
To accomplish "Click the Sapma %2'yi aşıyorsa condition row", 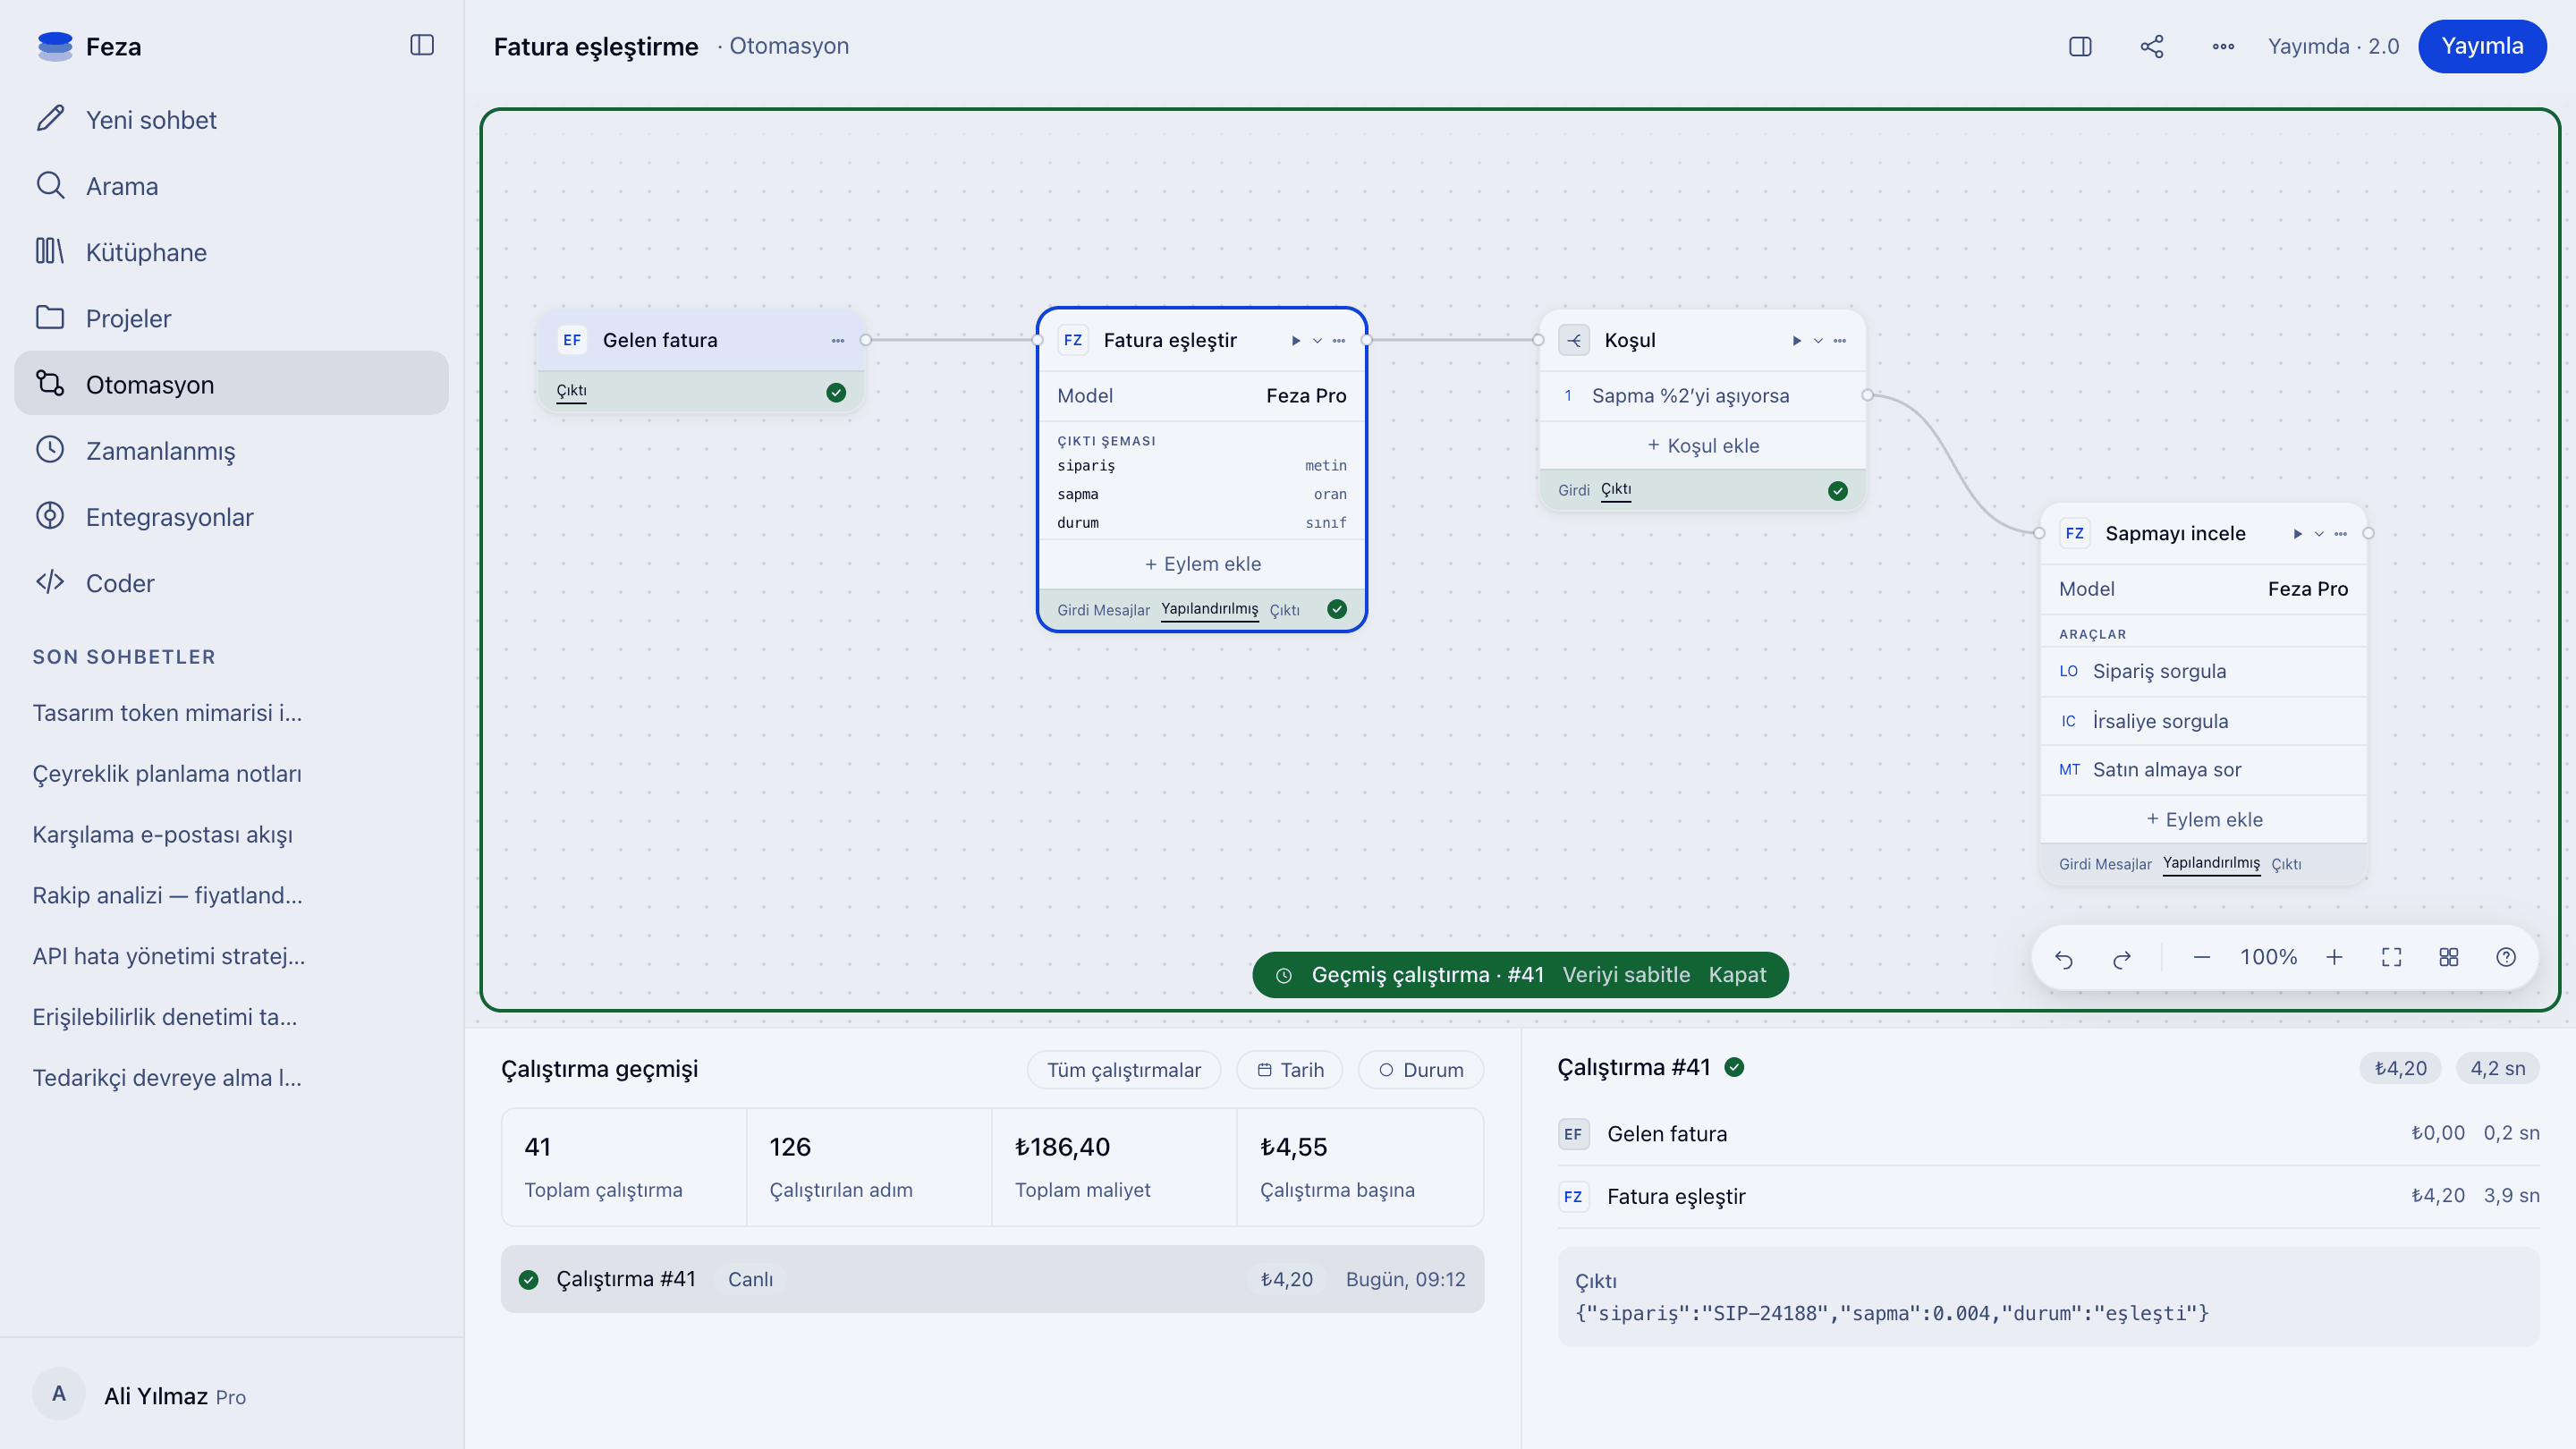I will [1703, 396].
